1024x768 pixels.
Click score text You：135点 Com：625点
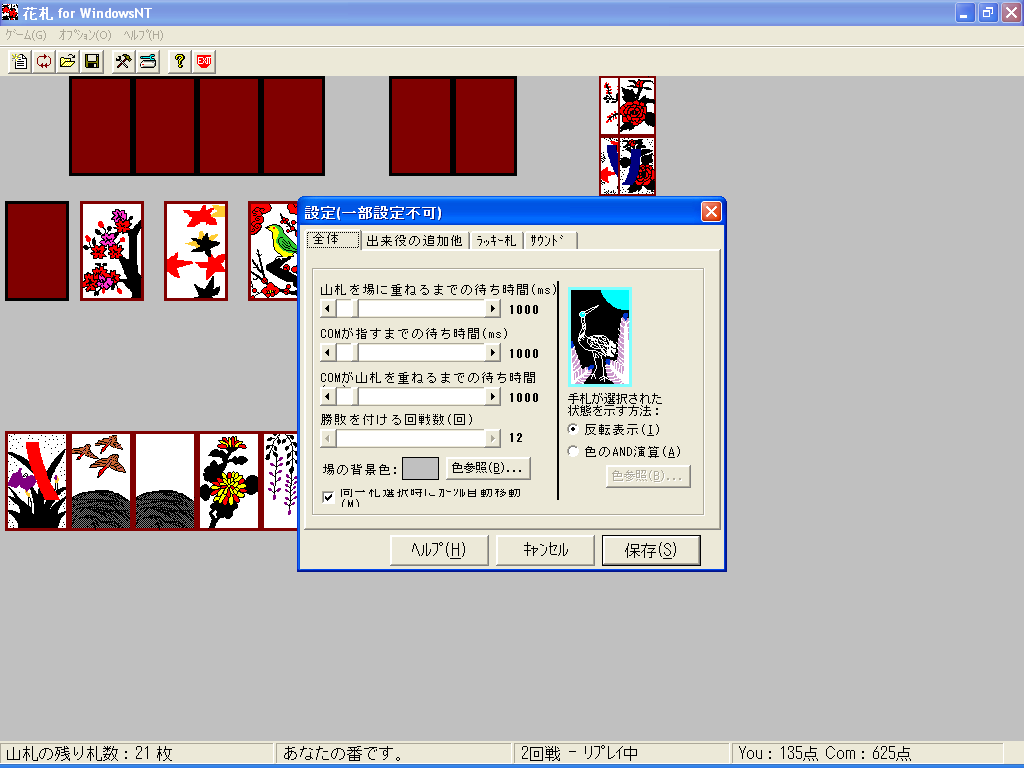point(825,754)
